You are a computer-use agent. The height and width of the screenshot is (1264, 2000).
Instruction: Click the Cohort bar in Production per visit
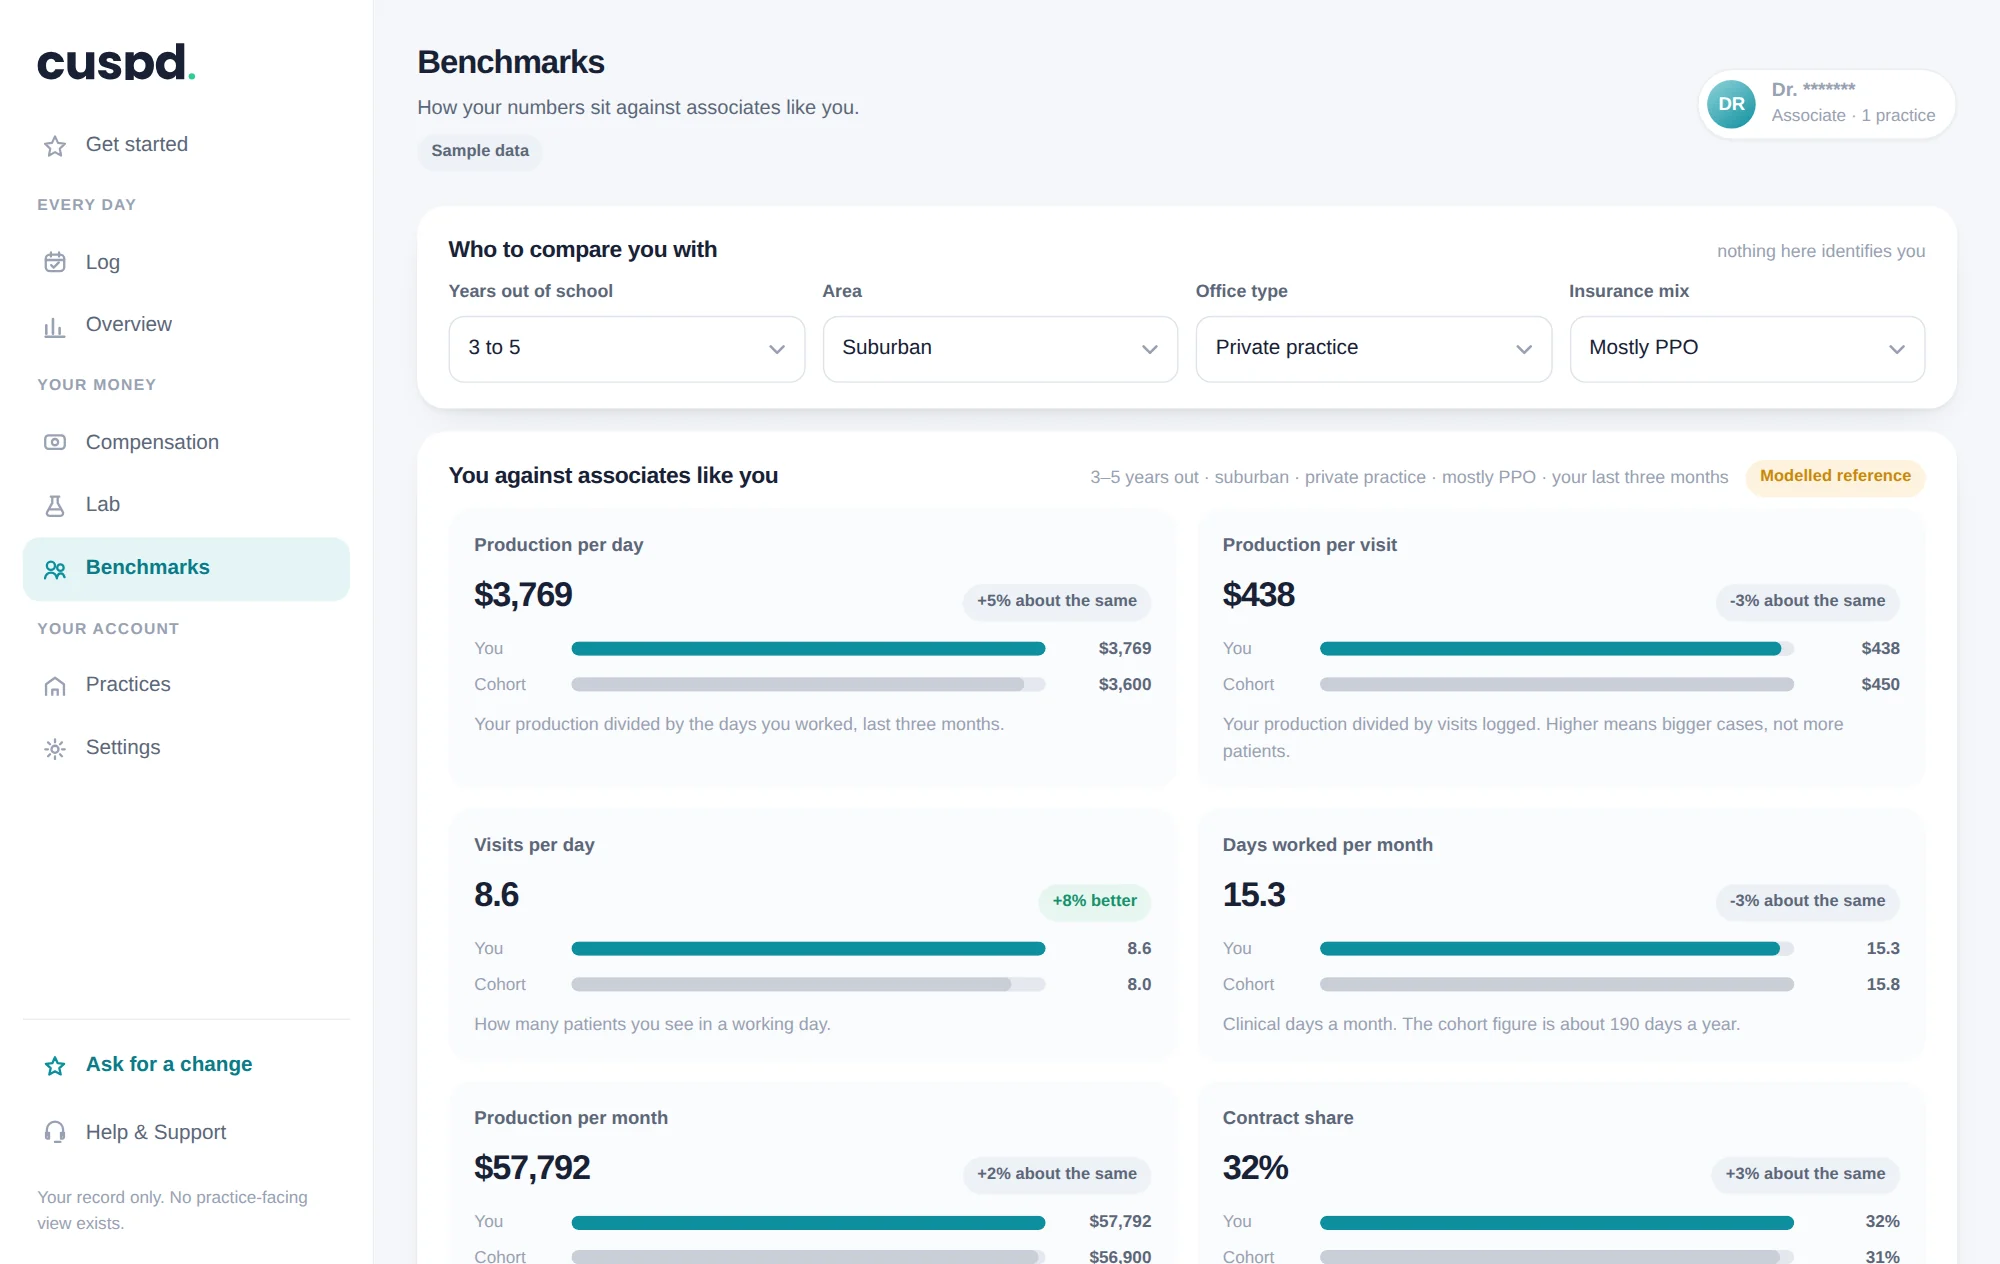(1557, 685)
